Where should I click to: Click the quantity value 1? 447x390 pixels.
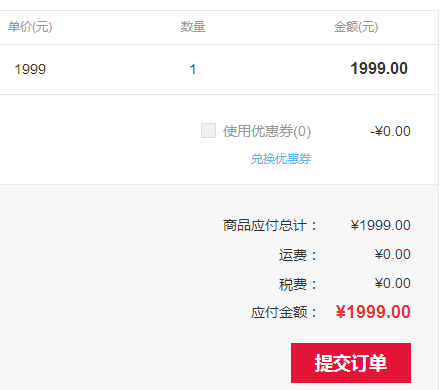pos(193,69)
